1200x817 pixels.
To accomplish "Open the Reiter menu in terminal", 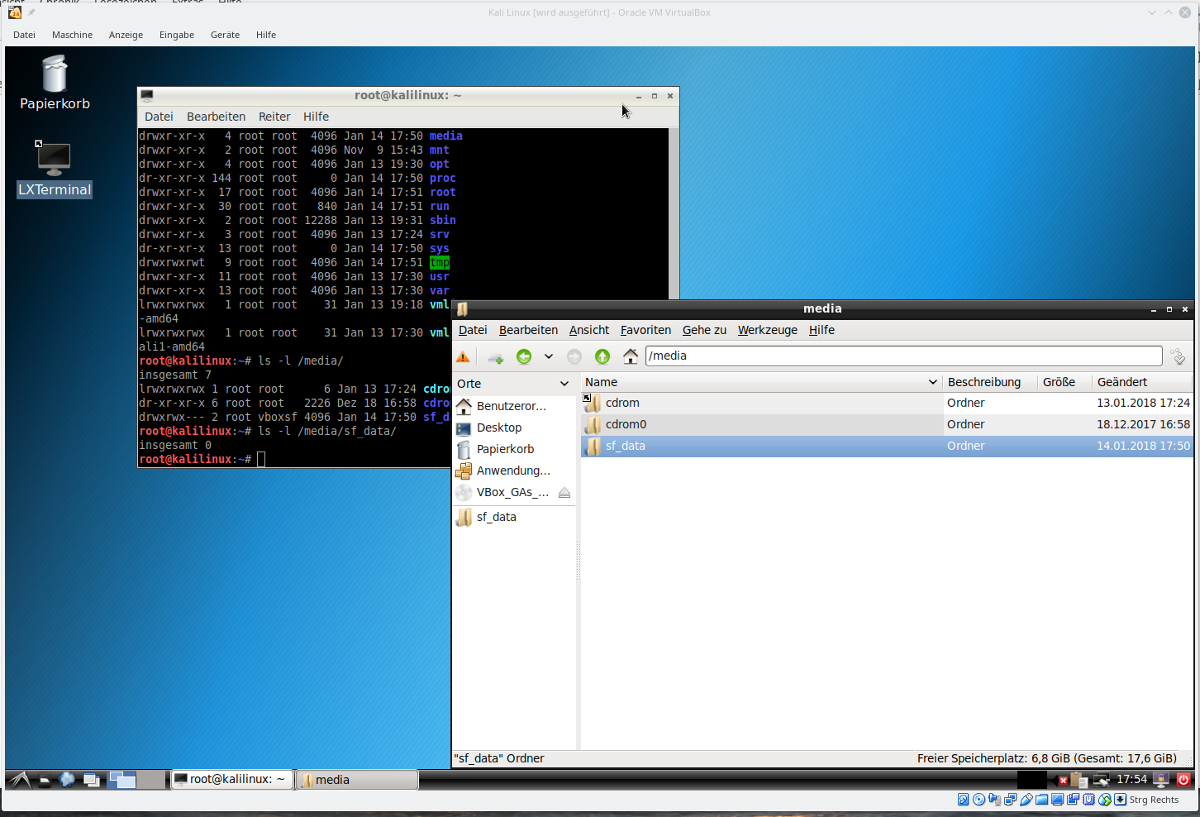I will 274,117.
